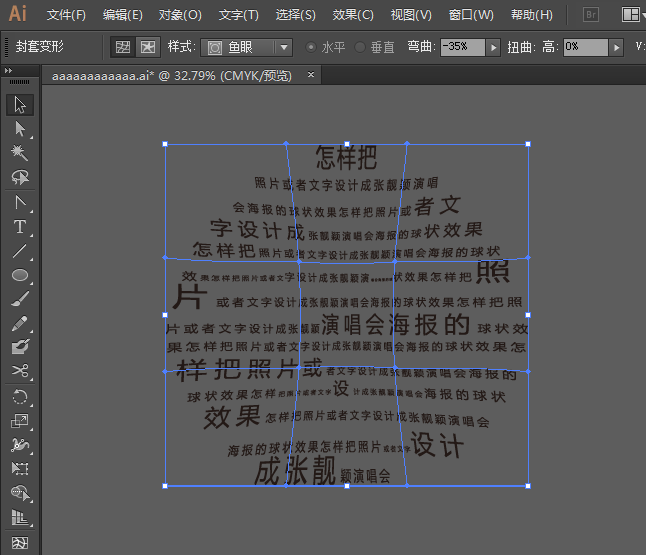Select the Magic Wand tool
The image size is (646, 555).
tap(20, 153)
